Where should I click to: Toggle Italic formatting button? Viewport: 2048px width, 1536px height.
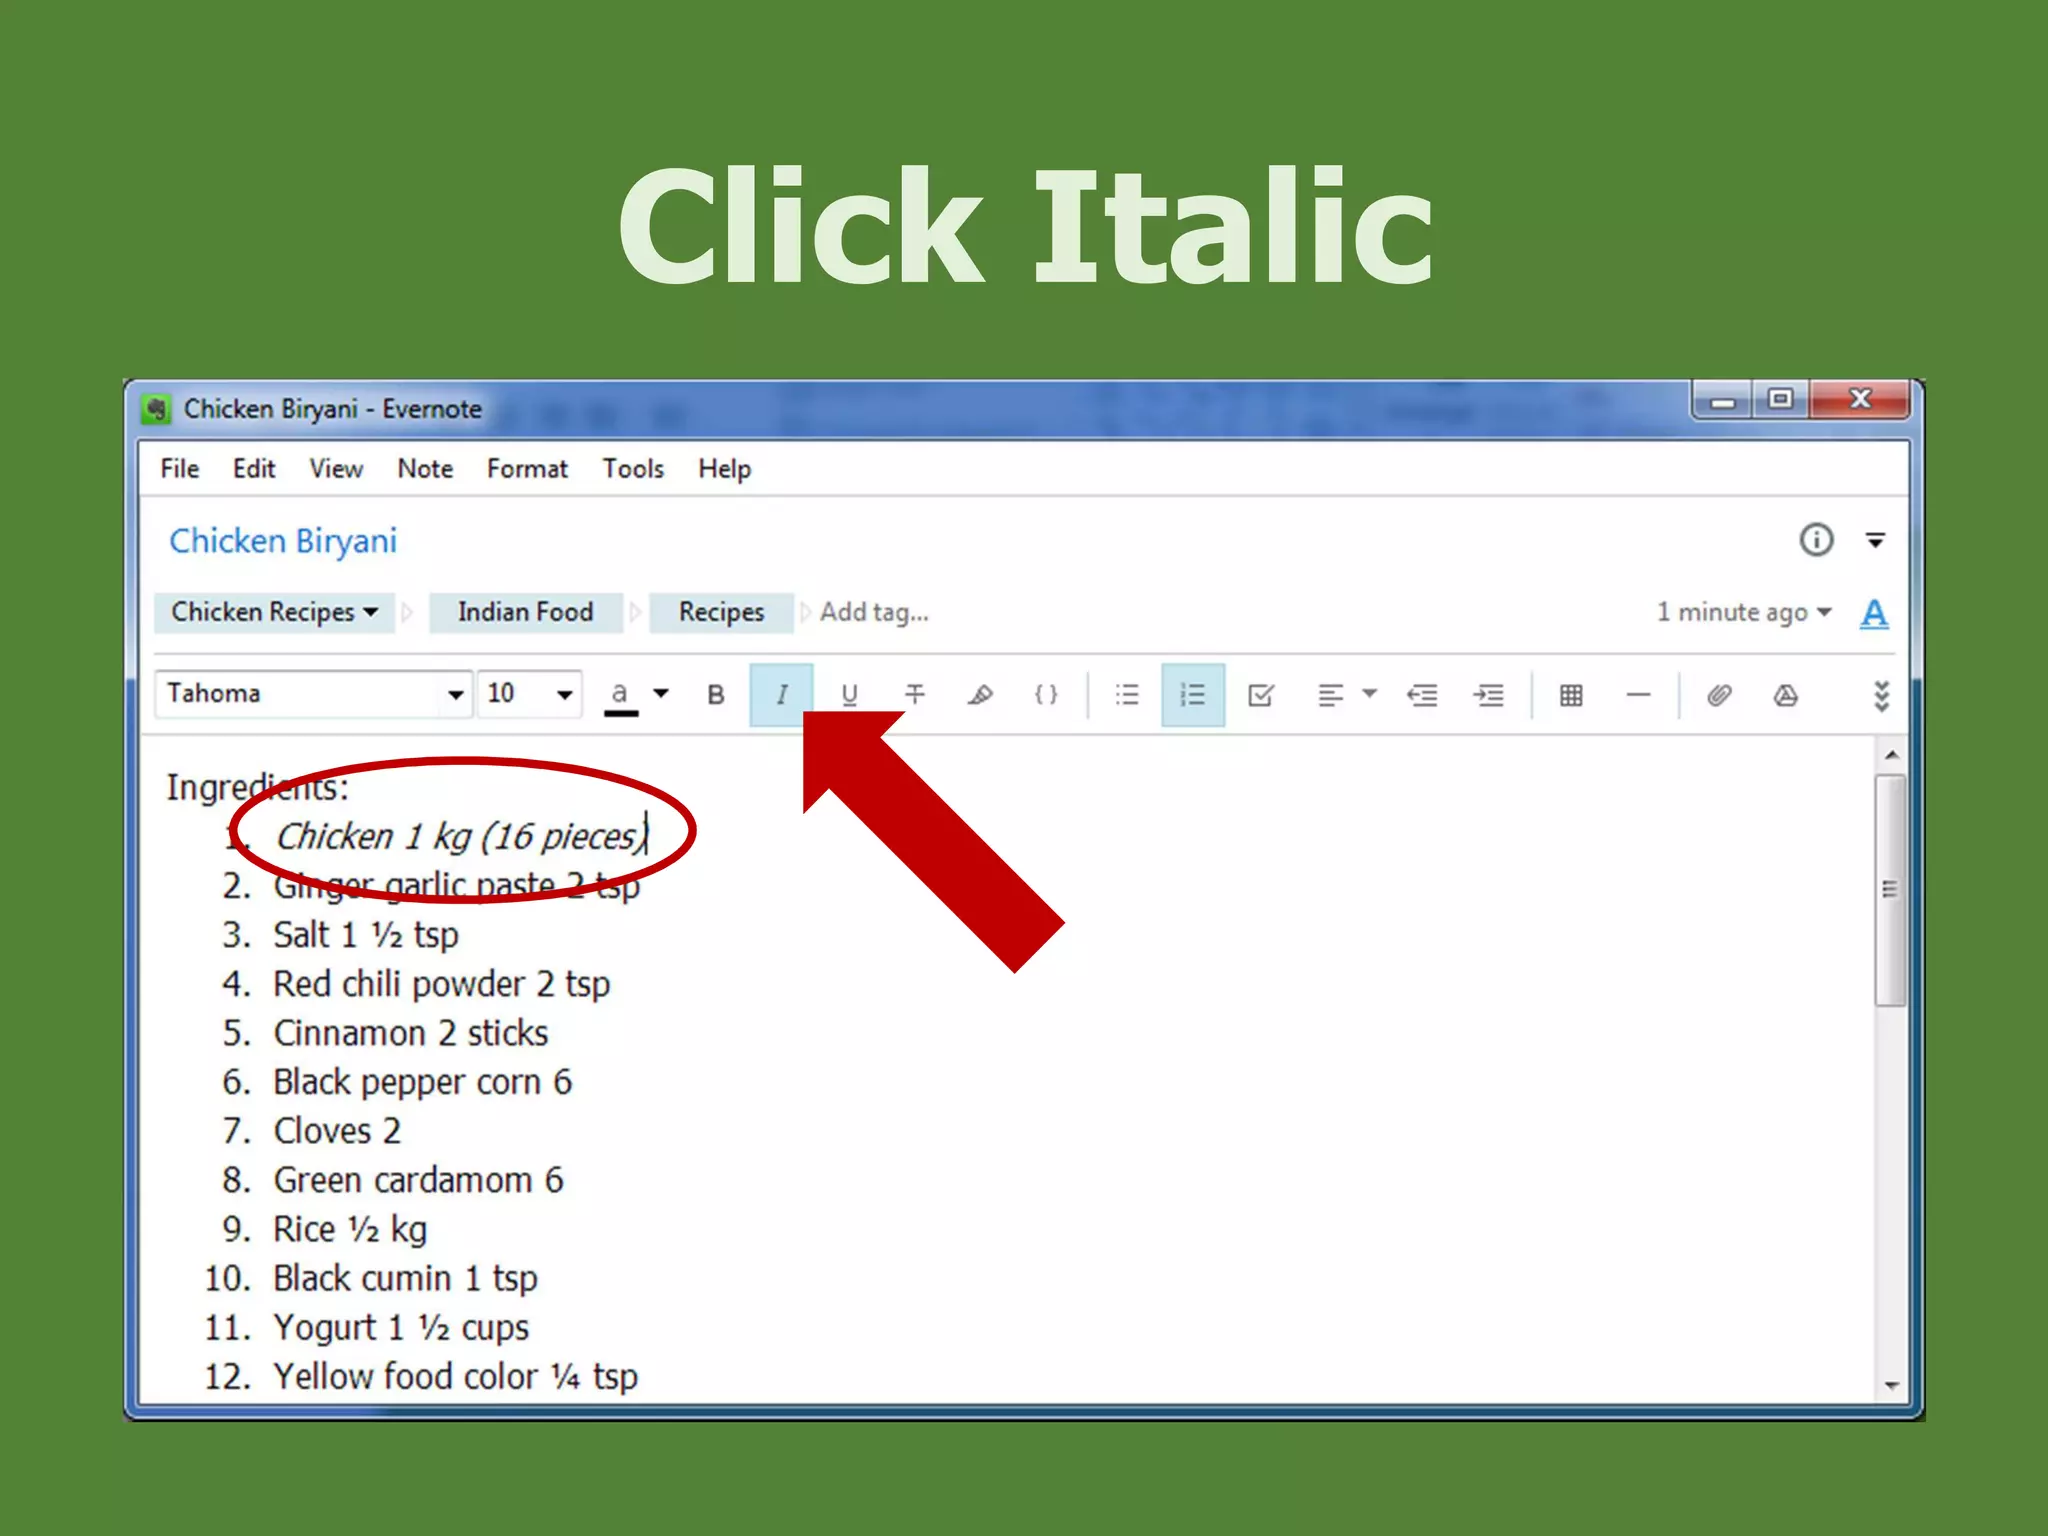coord(781,695)
